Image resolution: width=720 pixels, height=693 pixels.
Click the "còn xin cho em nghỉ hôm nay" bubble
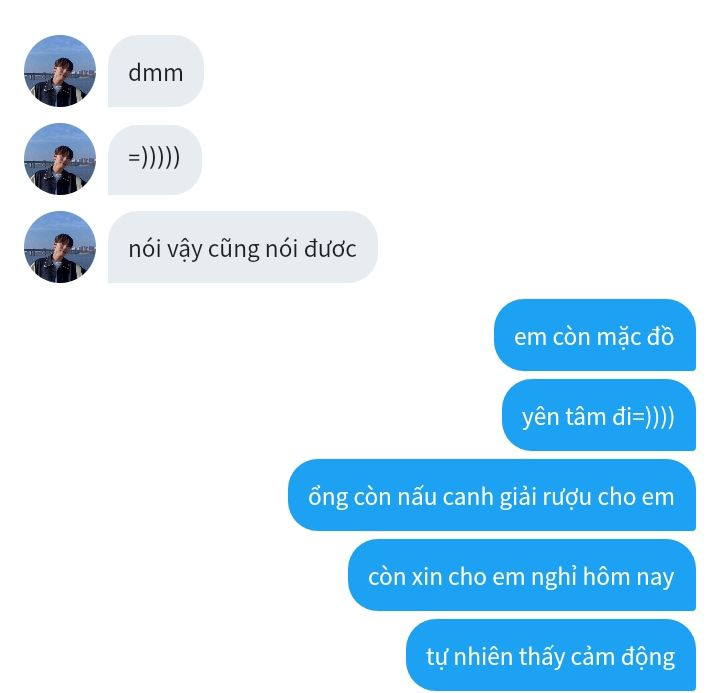522,575
